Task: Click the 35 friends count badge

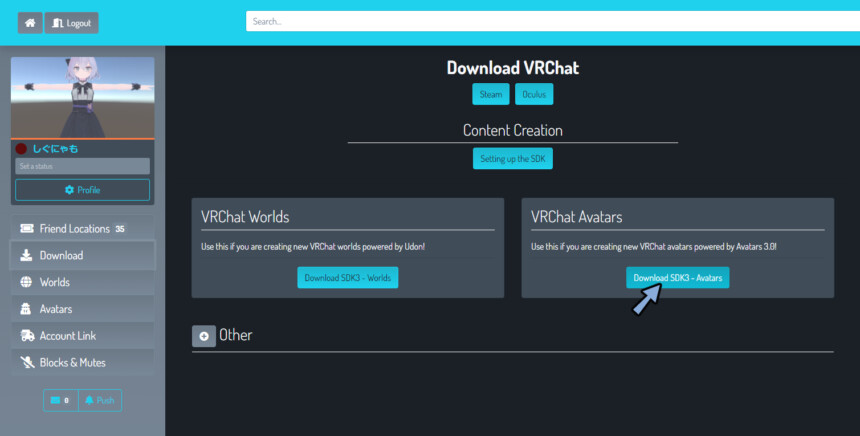Action: [120, 229]
